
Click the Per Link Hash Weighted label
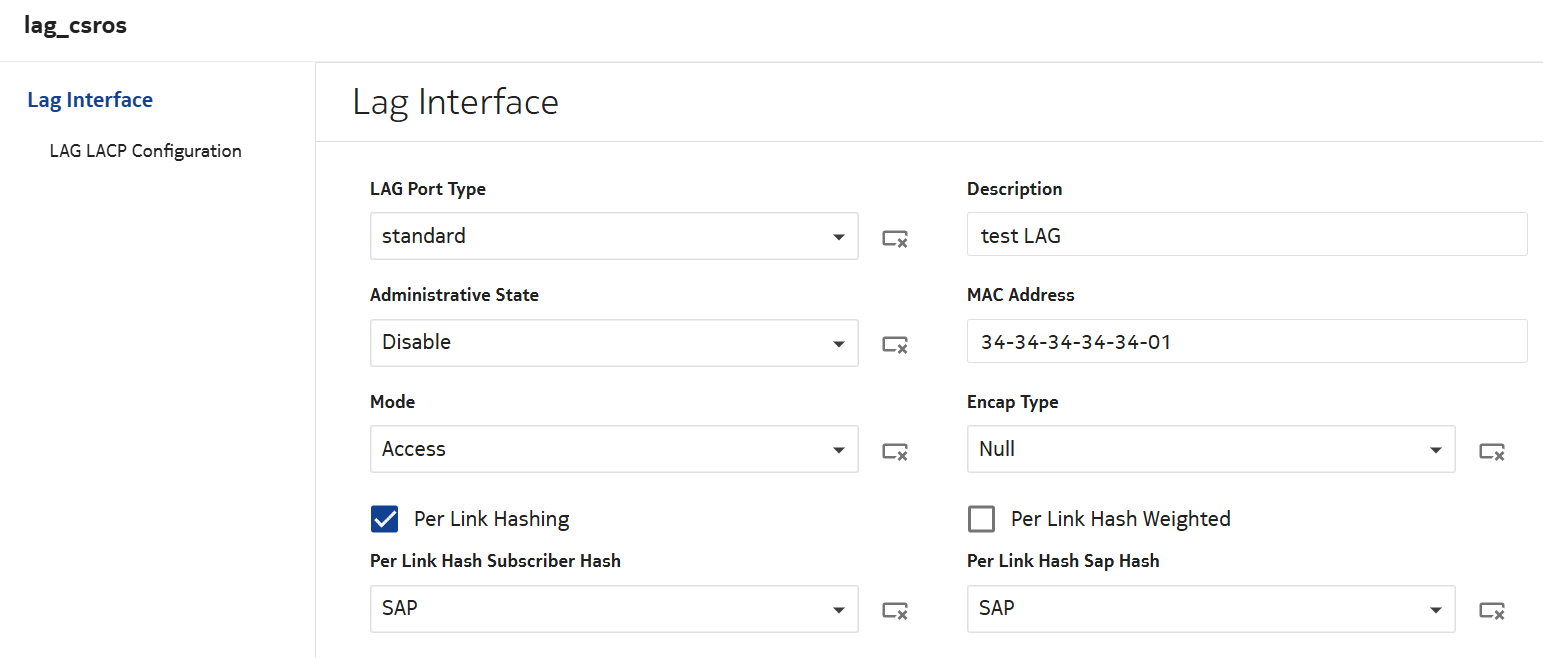pos(1120,519)
